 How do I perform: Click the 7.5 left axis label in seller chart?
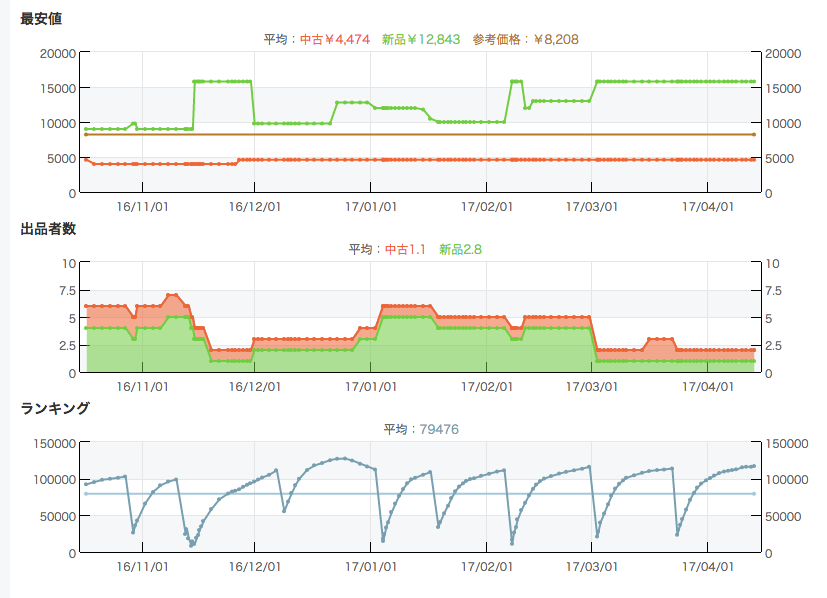click(x=66, y=291)
